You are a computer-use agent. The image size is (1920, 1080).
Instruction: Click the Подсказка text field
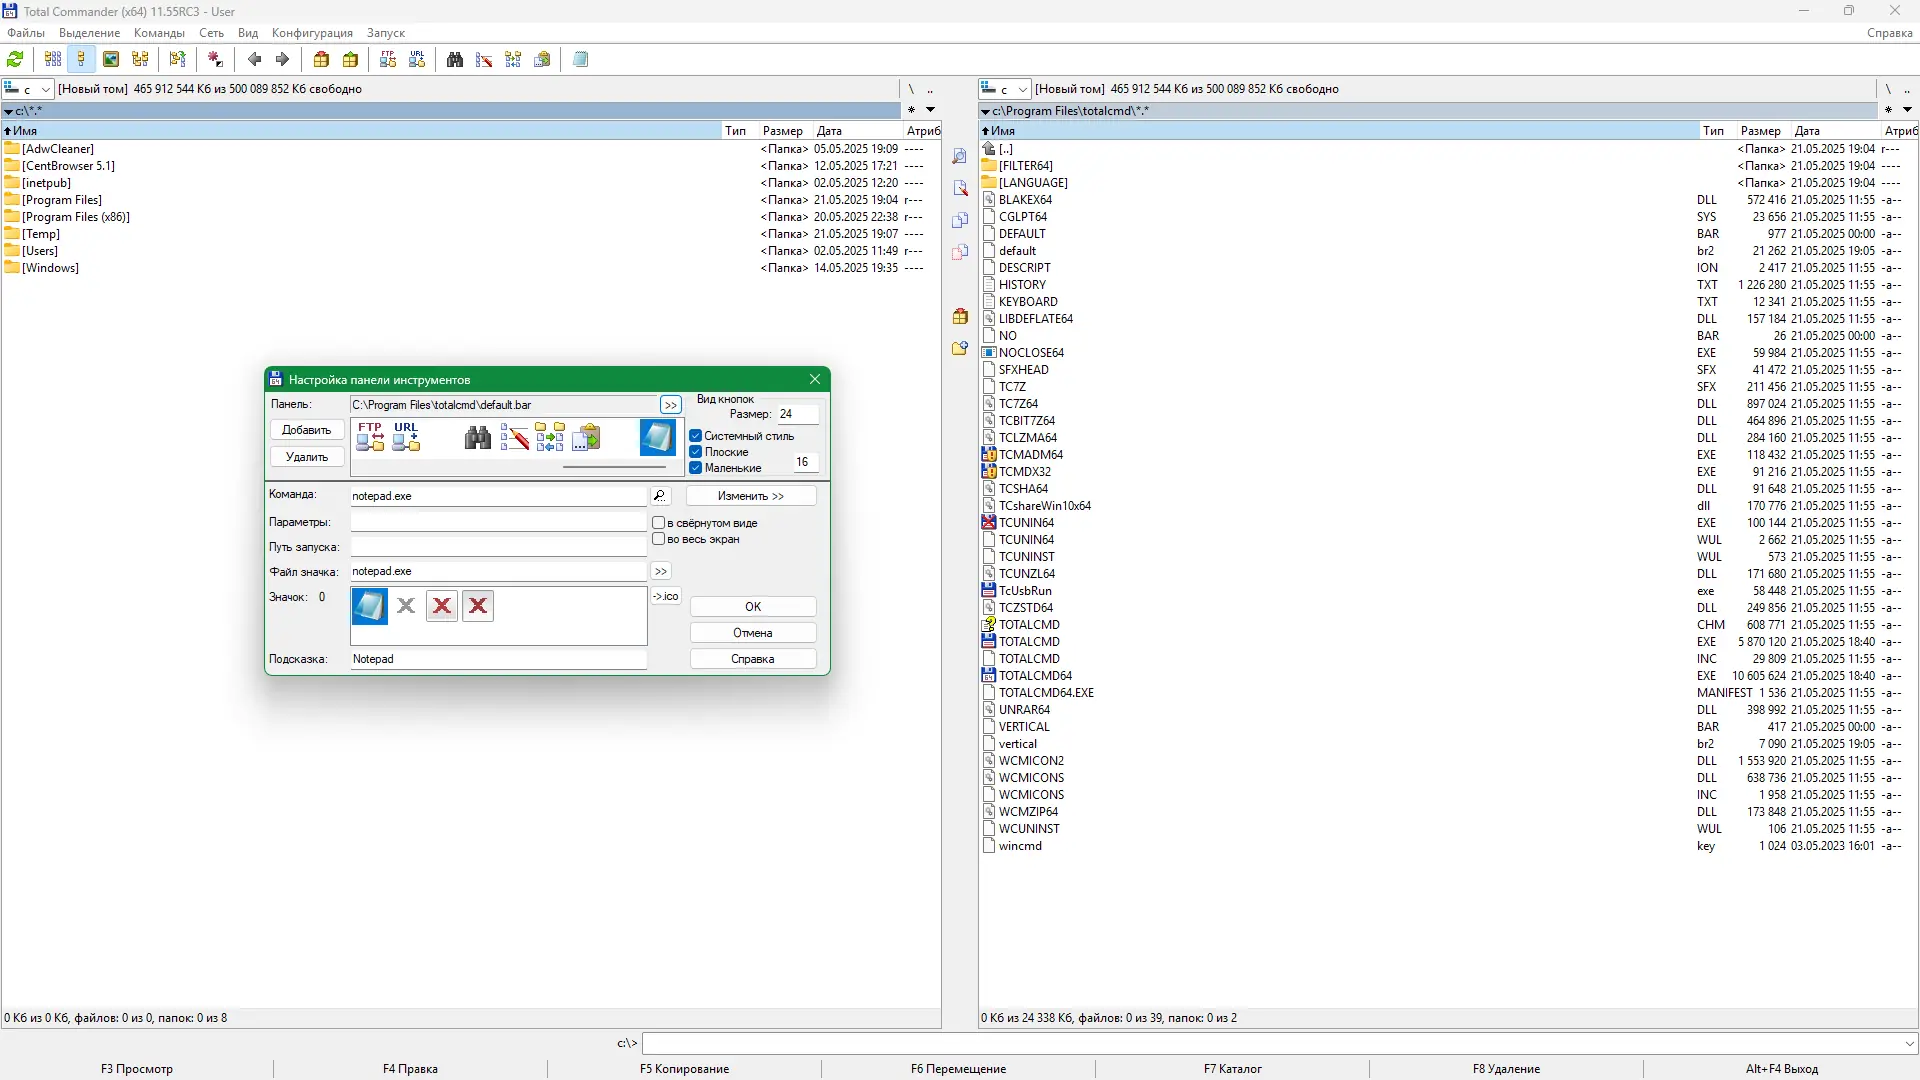pyautogui.click(x=498, y=659)
